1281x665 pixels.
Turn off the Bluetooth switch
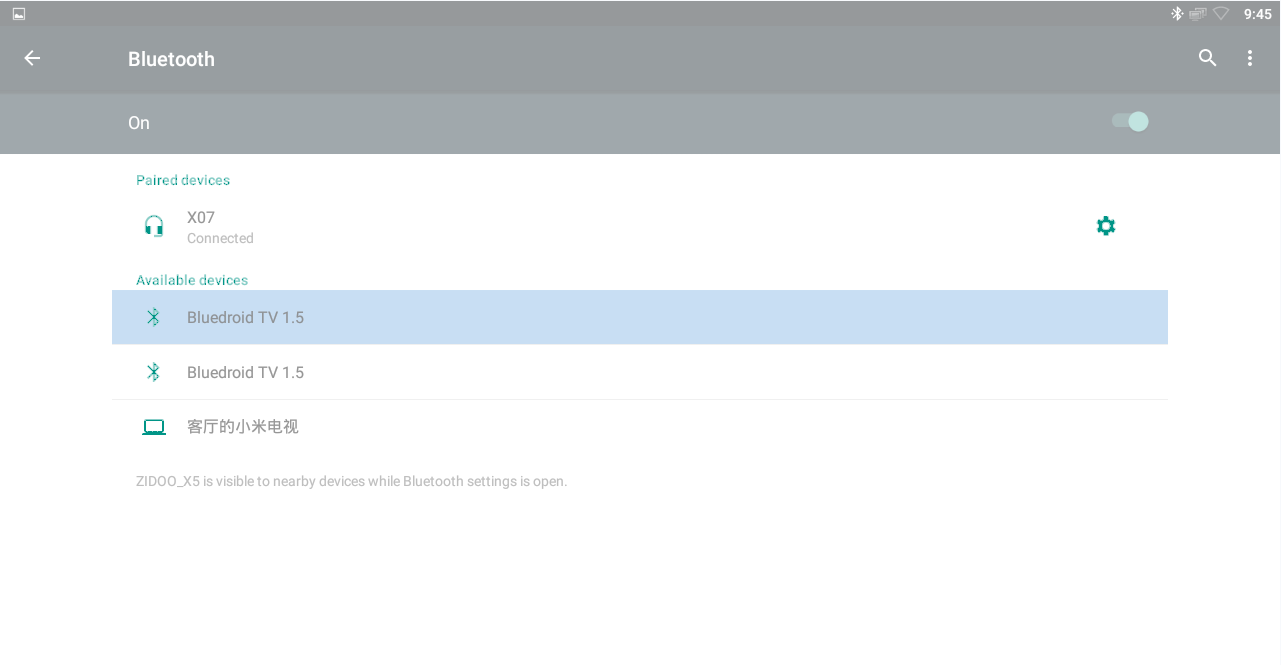click(1130, 122)
